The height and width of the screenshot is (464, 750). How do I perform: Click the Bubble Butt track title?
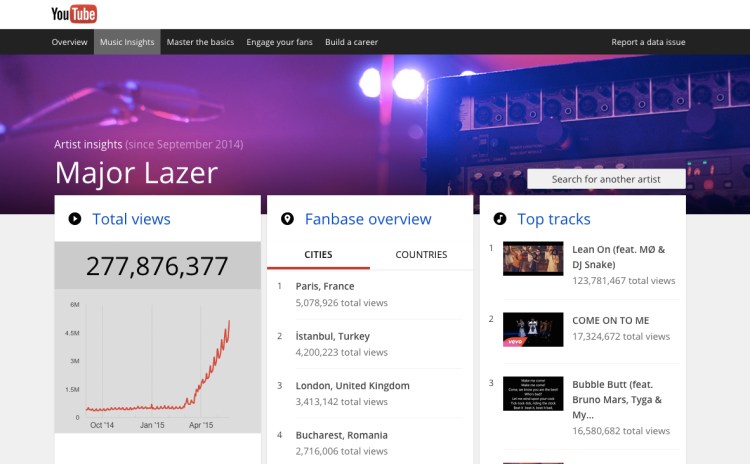point(617,399)
